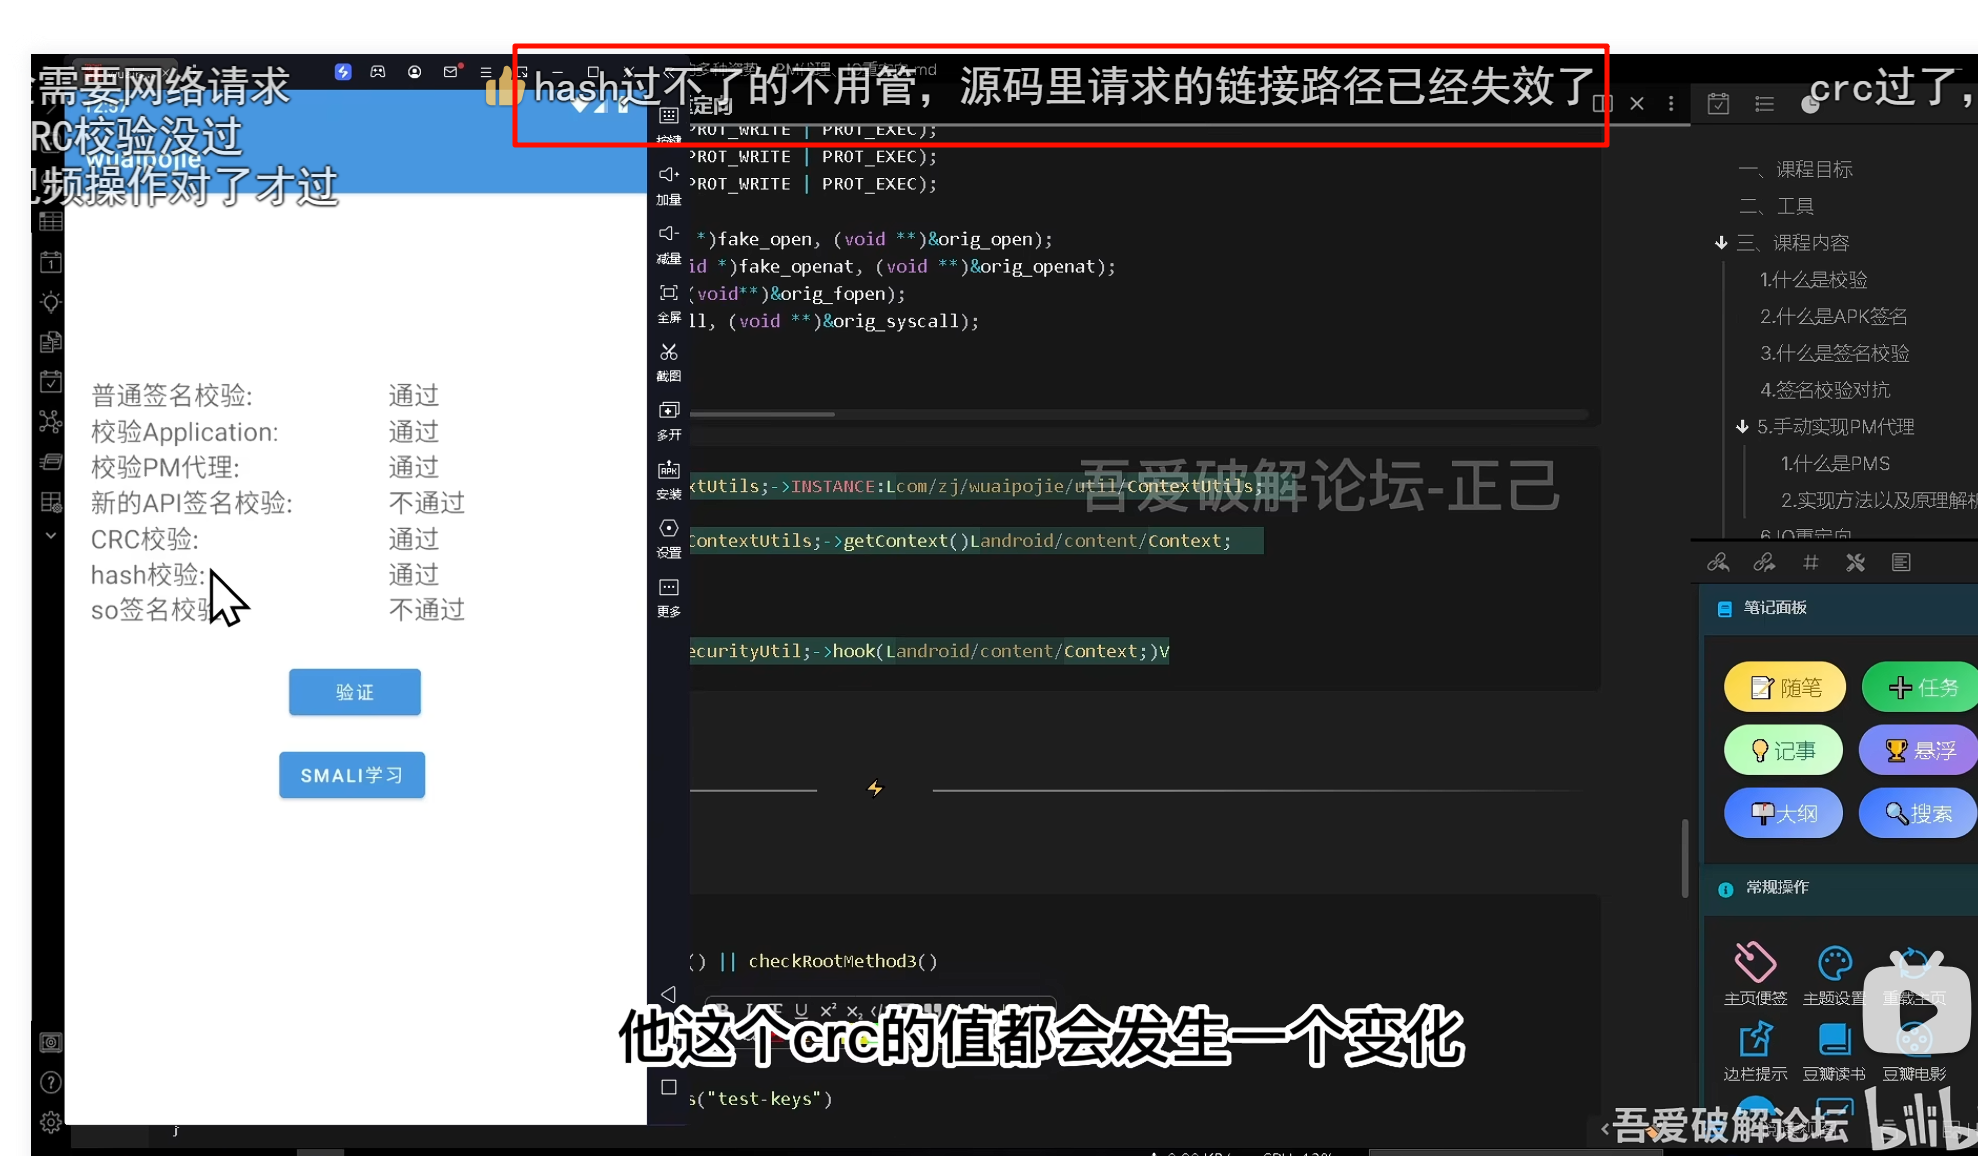Expand the left ribbon chevron
The image size is (1978, 1156).
[50, 536]
